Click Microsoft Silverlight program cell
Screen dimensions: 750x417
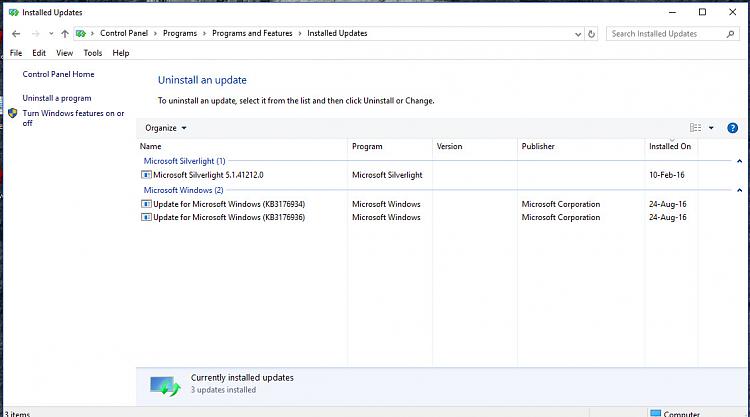(x=387, y=175)
